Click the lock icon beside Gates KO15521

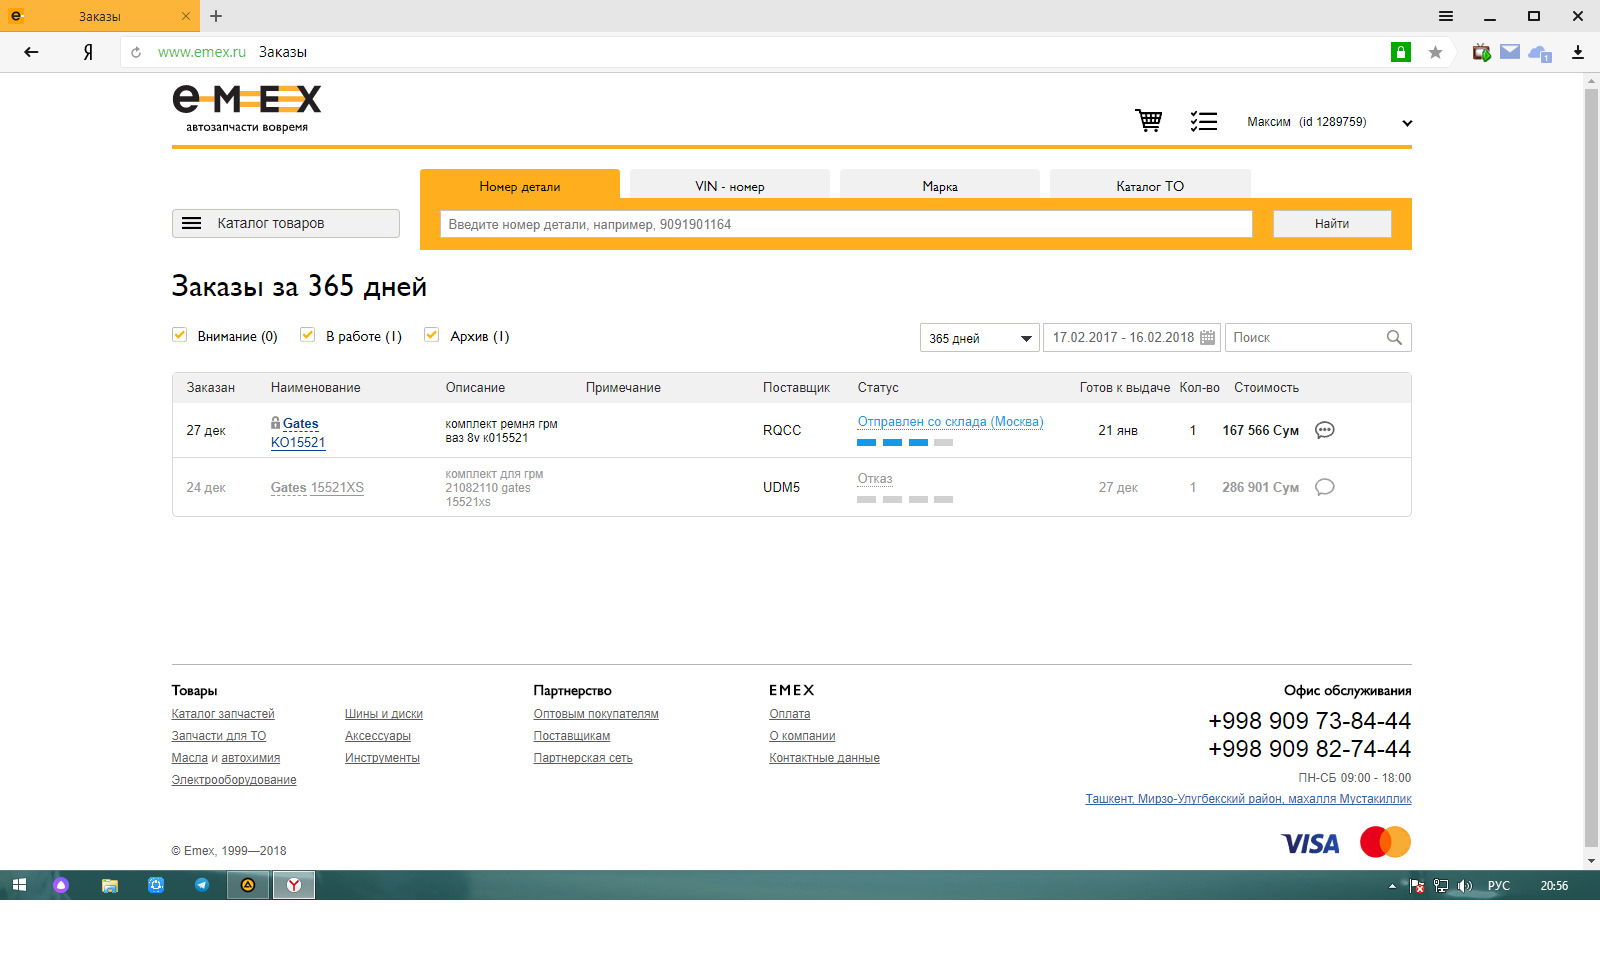tap(275, 423)
